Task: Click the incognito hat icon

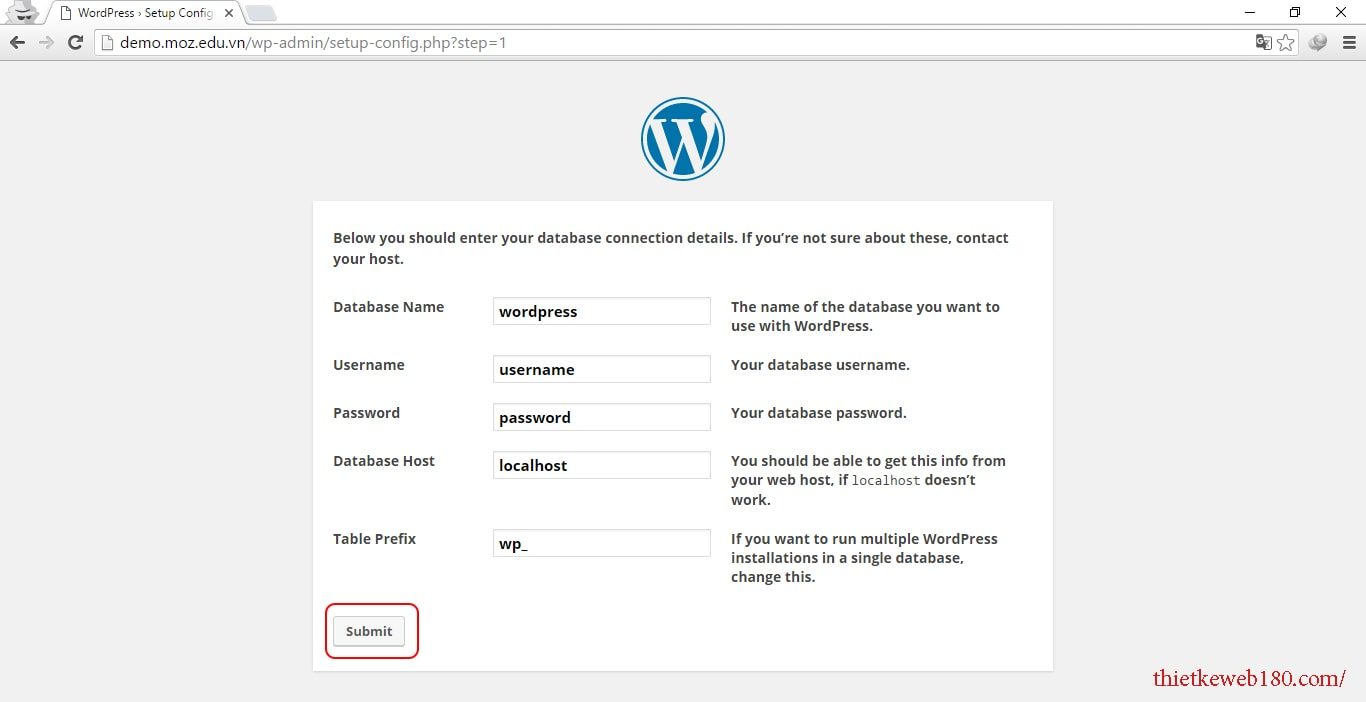Action: point(20,13)
